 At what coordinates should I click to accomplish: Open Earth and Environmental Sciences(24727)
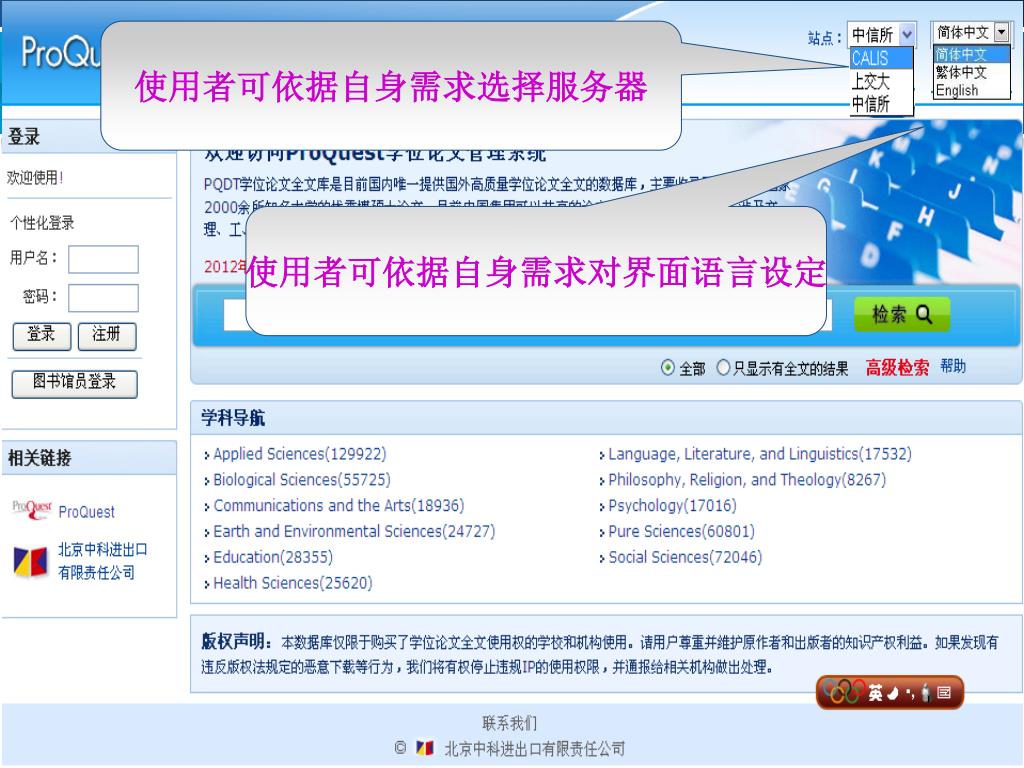coord(354,532)
